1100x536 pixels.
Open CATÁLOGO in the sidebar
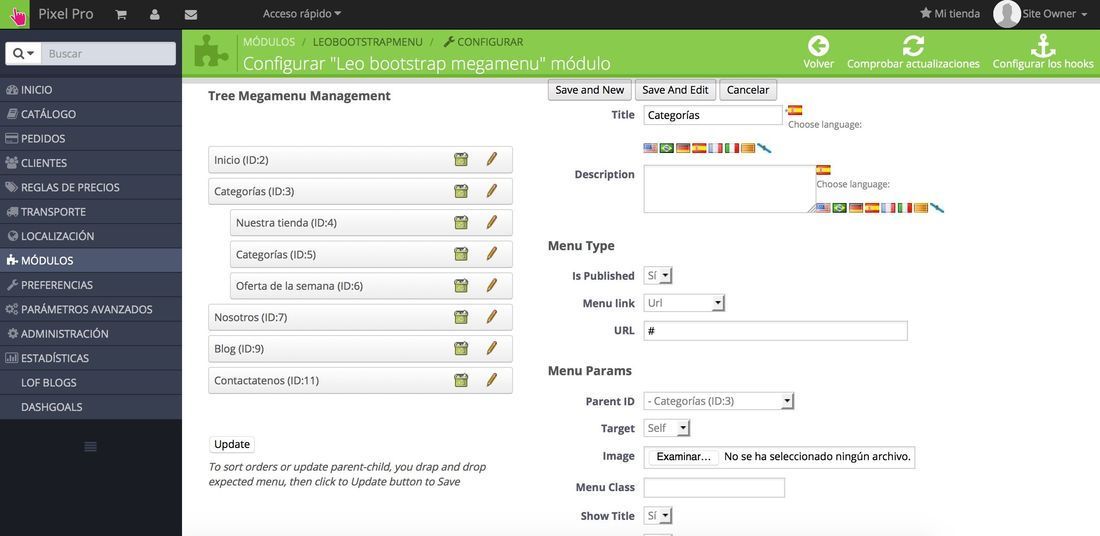90,114
